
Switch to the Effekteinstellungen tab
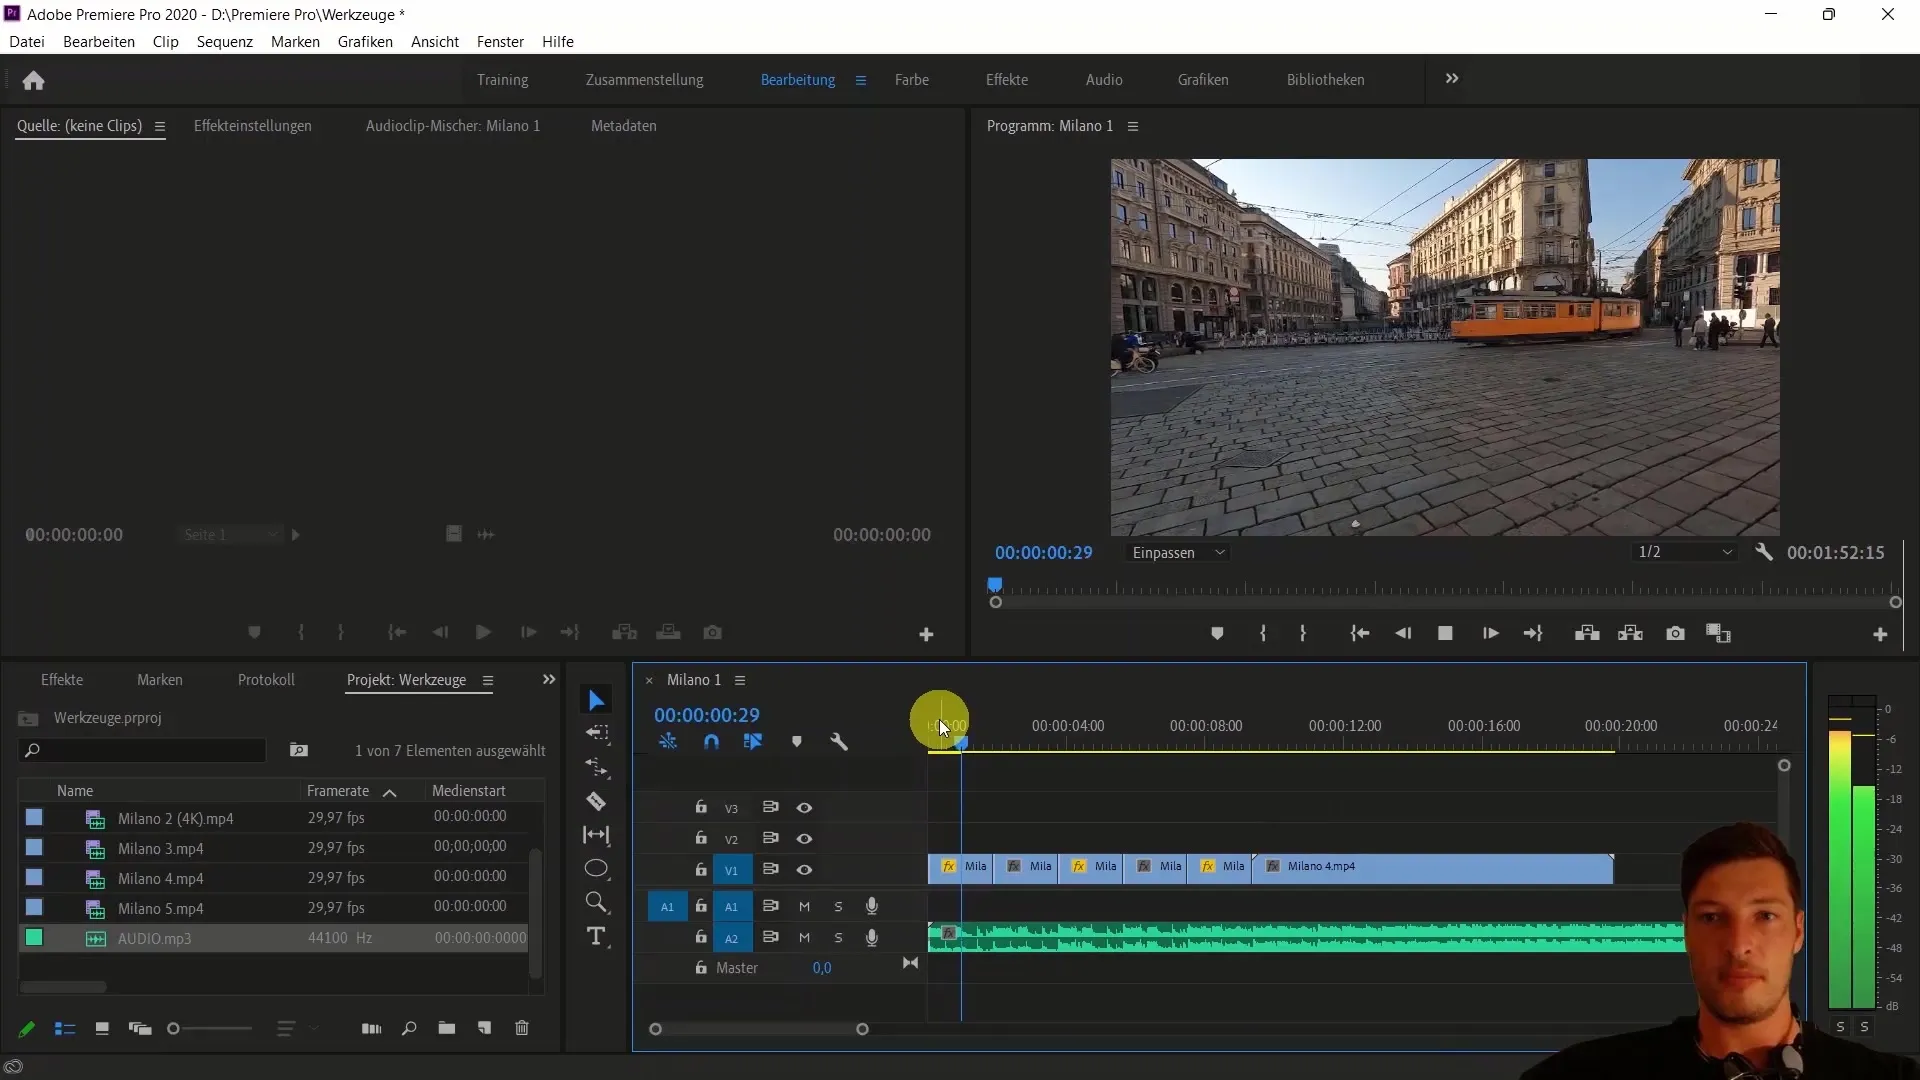(x=253, y=126)
